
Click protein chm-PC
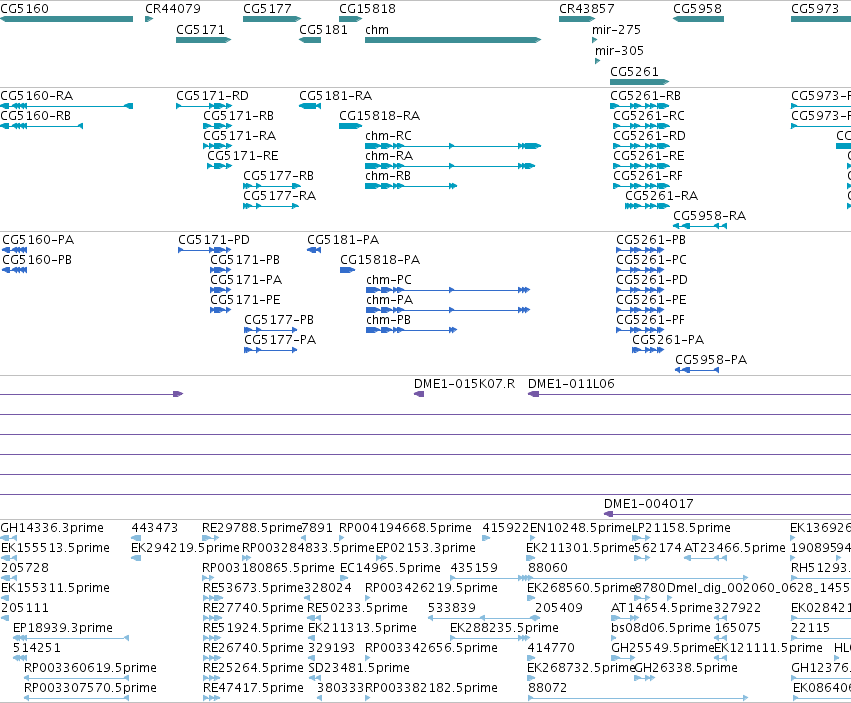coord(389,280)
